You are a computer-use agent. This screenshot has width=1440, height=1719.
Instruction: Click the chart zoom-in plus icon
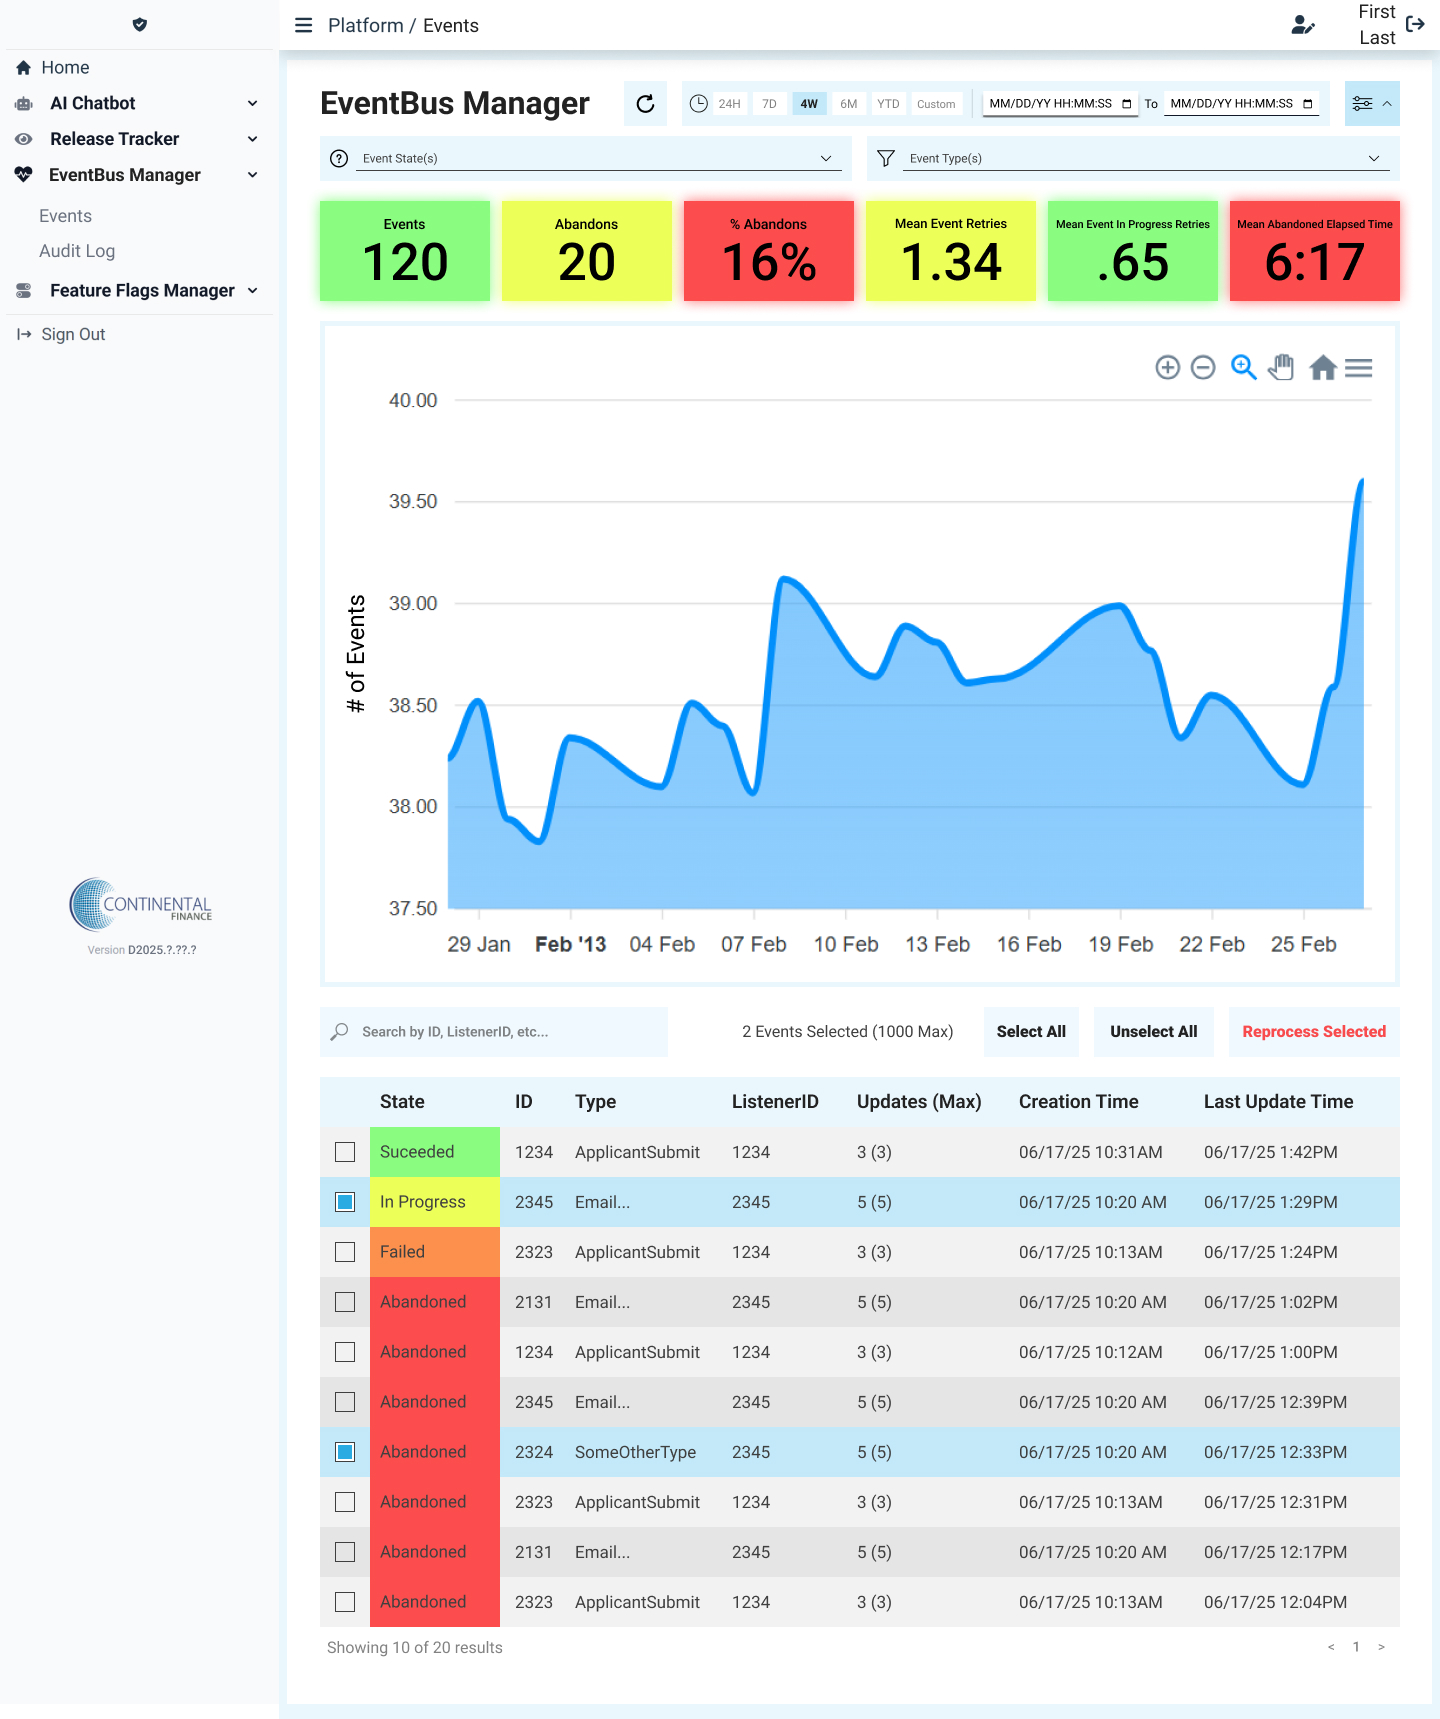pos(1167,368)
